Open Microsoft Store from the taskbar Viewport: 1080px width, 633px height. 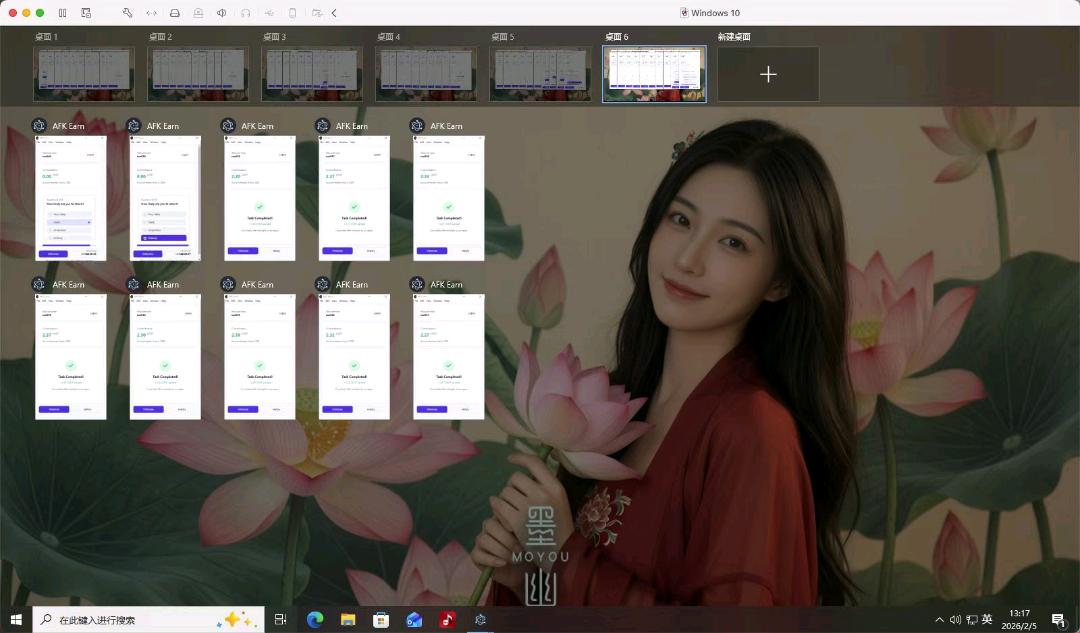(x=381, y=620)
